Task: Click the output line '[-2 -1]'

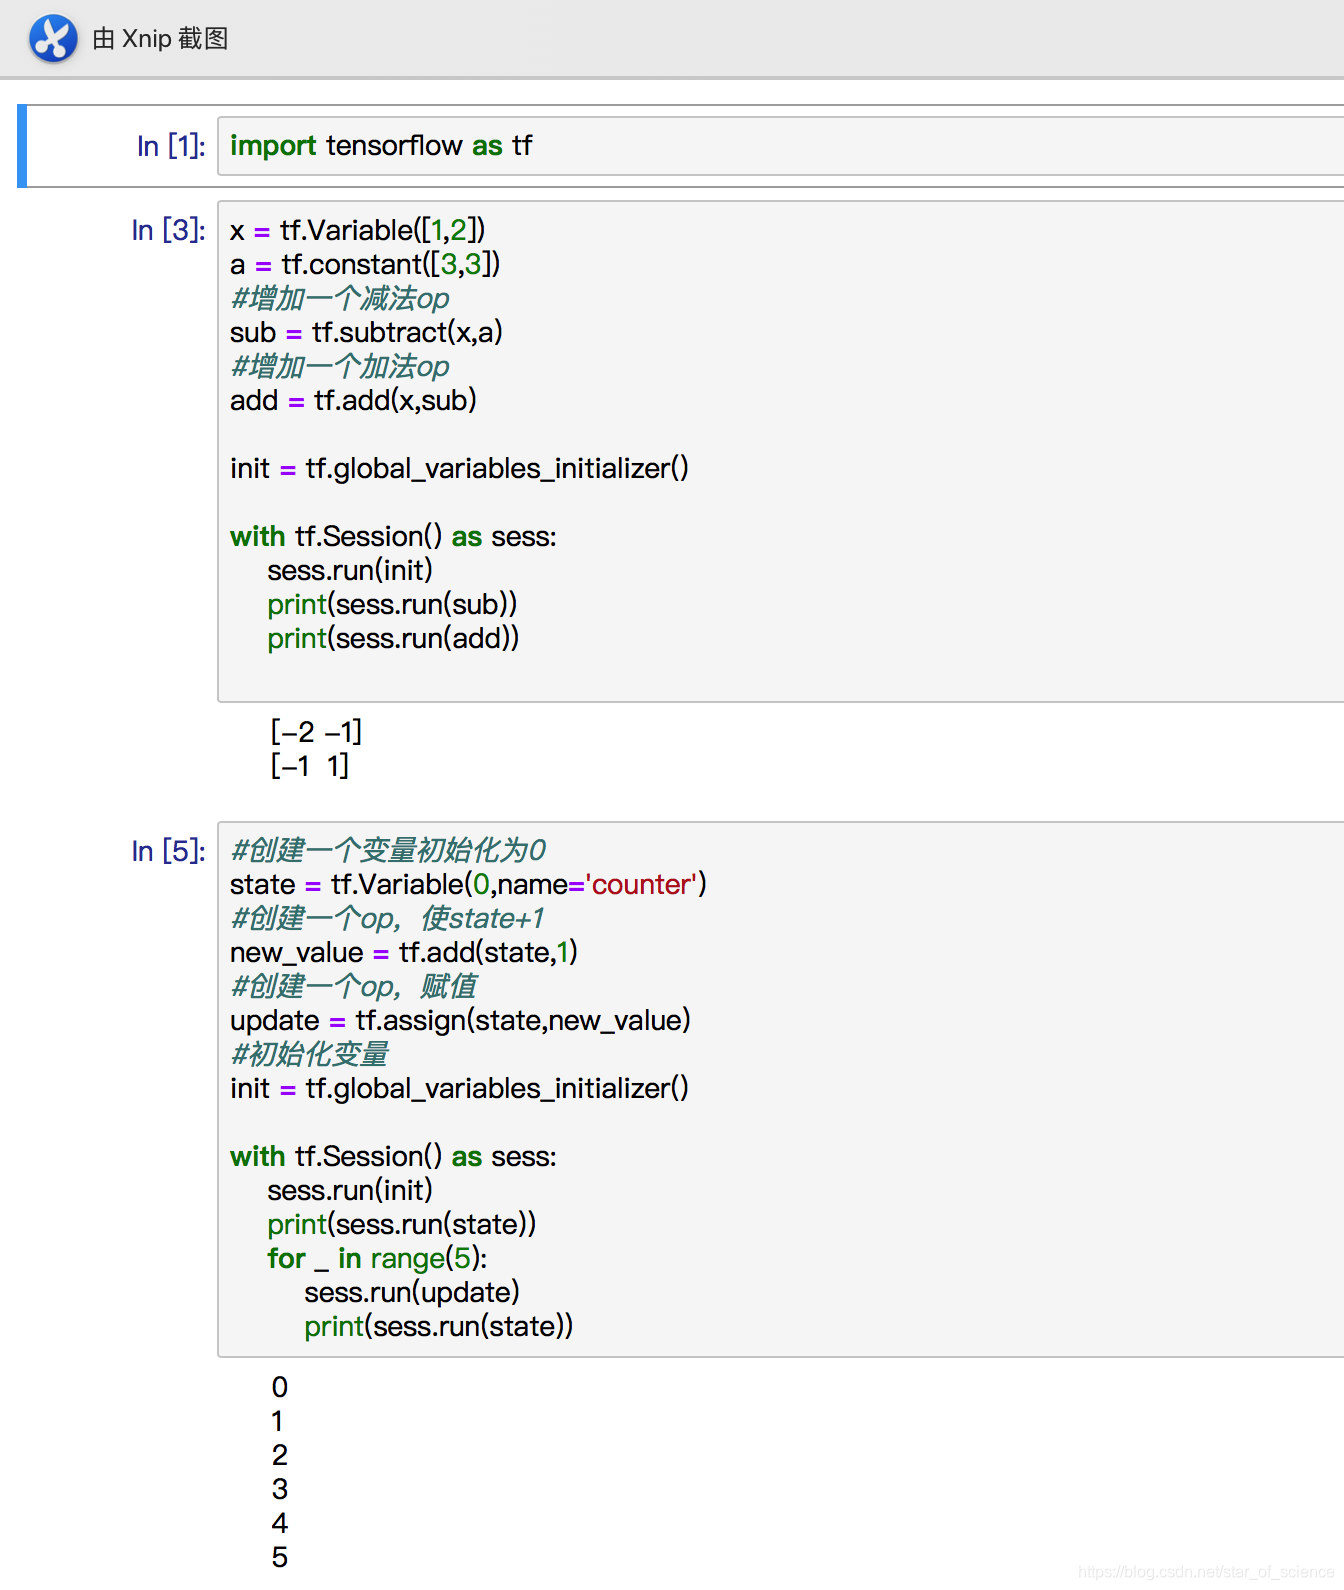Action: (x=316, y=732)
